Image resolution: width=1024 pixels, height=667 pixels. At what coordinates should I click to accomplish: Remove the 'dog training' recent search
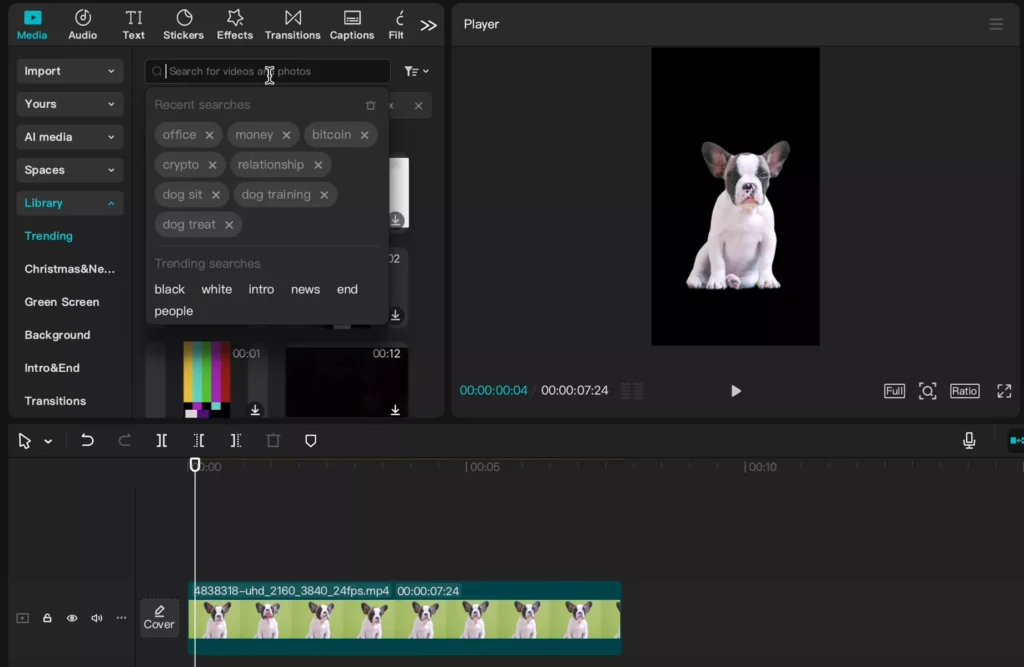tap(324, 195)
